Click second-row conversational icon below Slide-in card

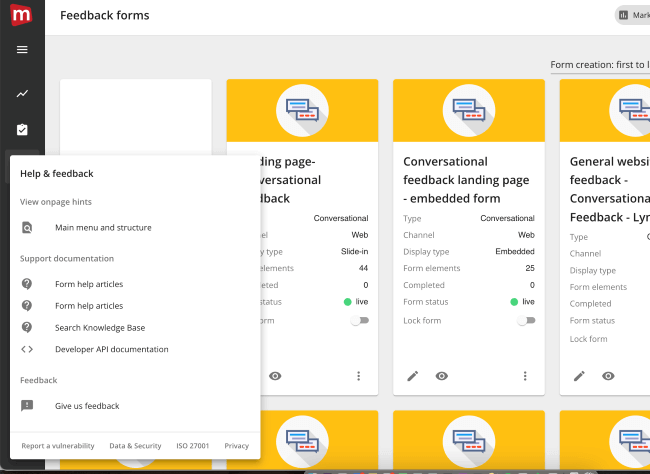click(302, 442)
